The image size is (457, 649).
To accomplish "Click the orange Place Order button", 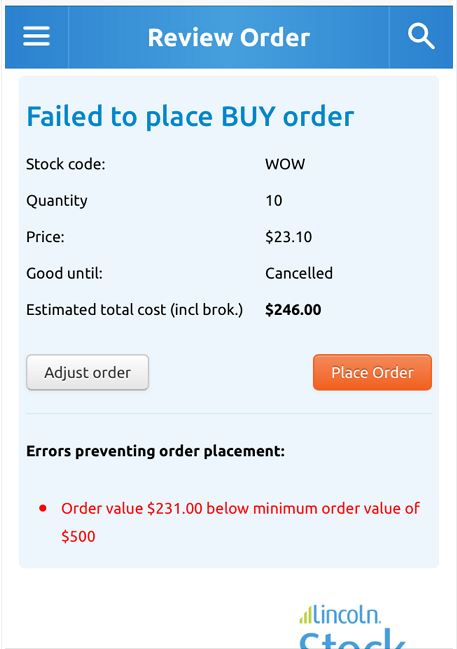I will coord(372,372).
